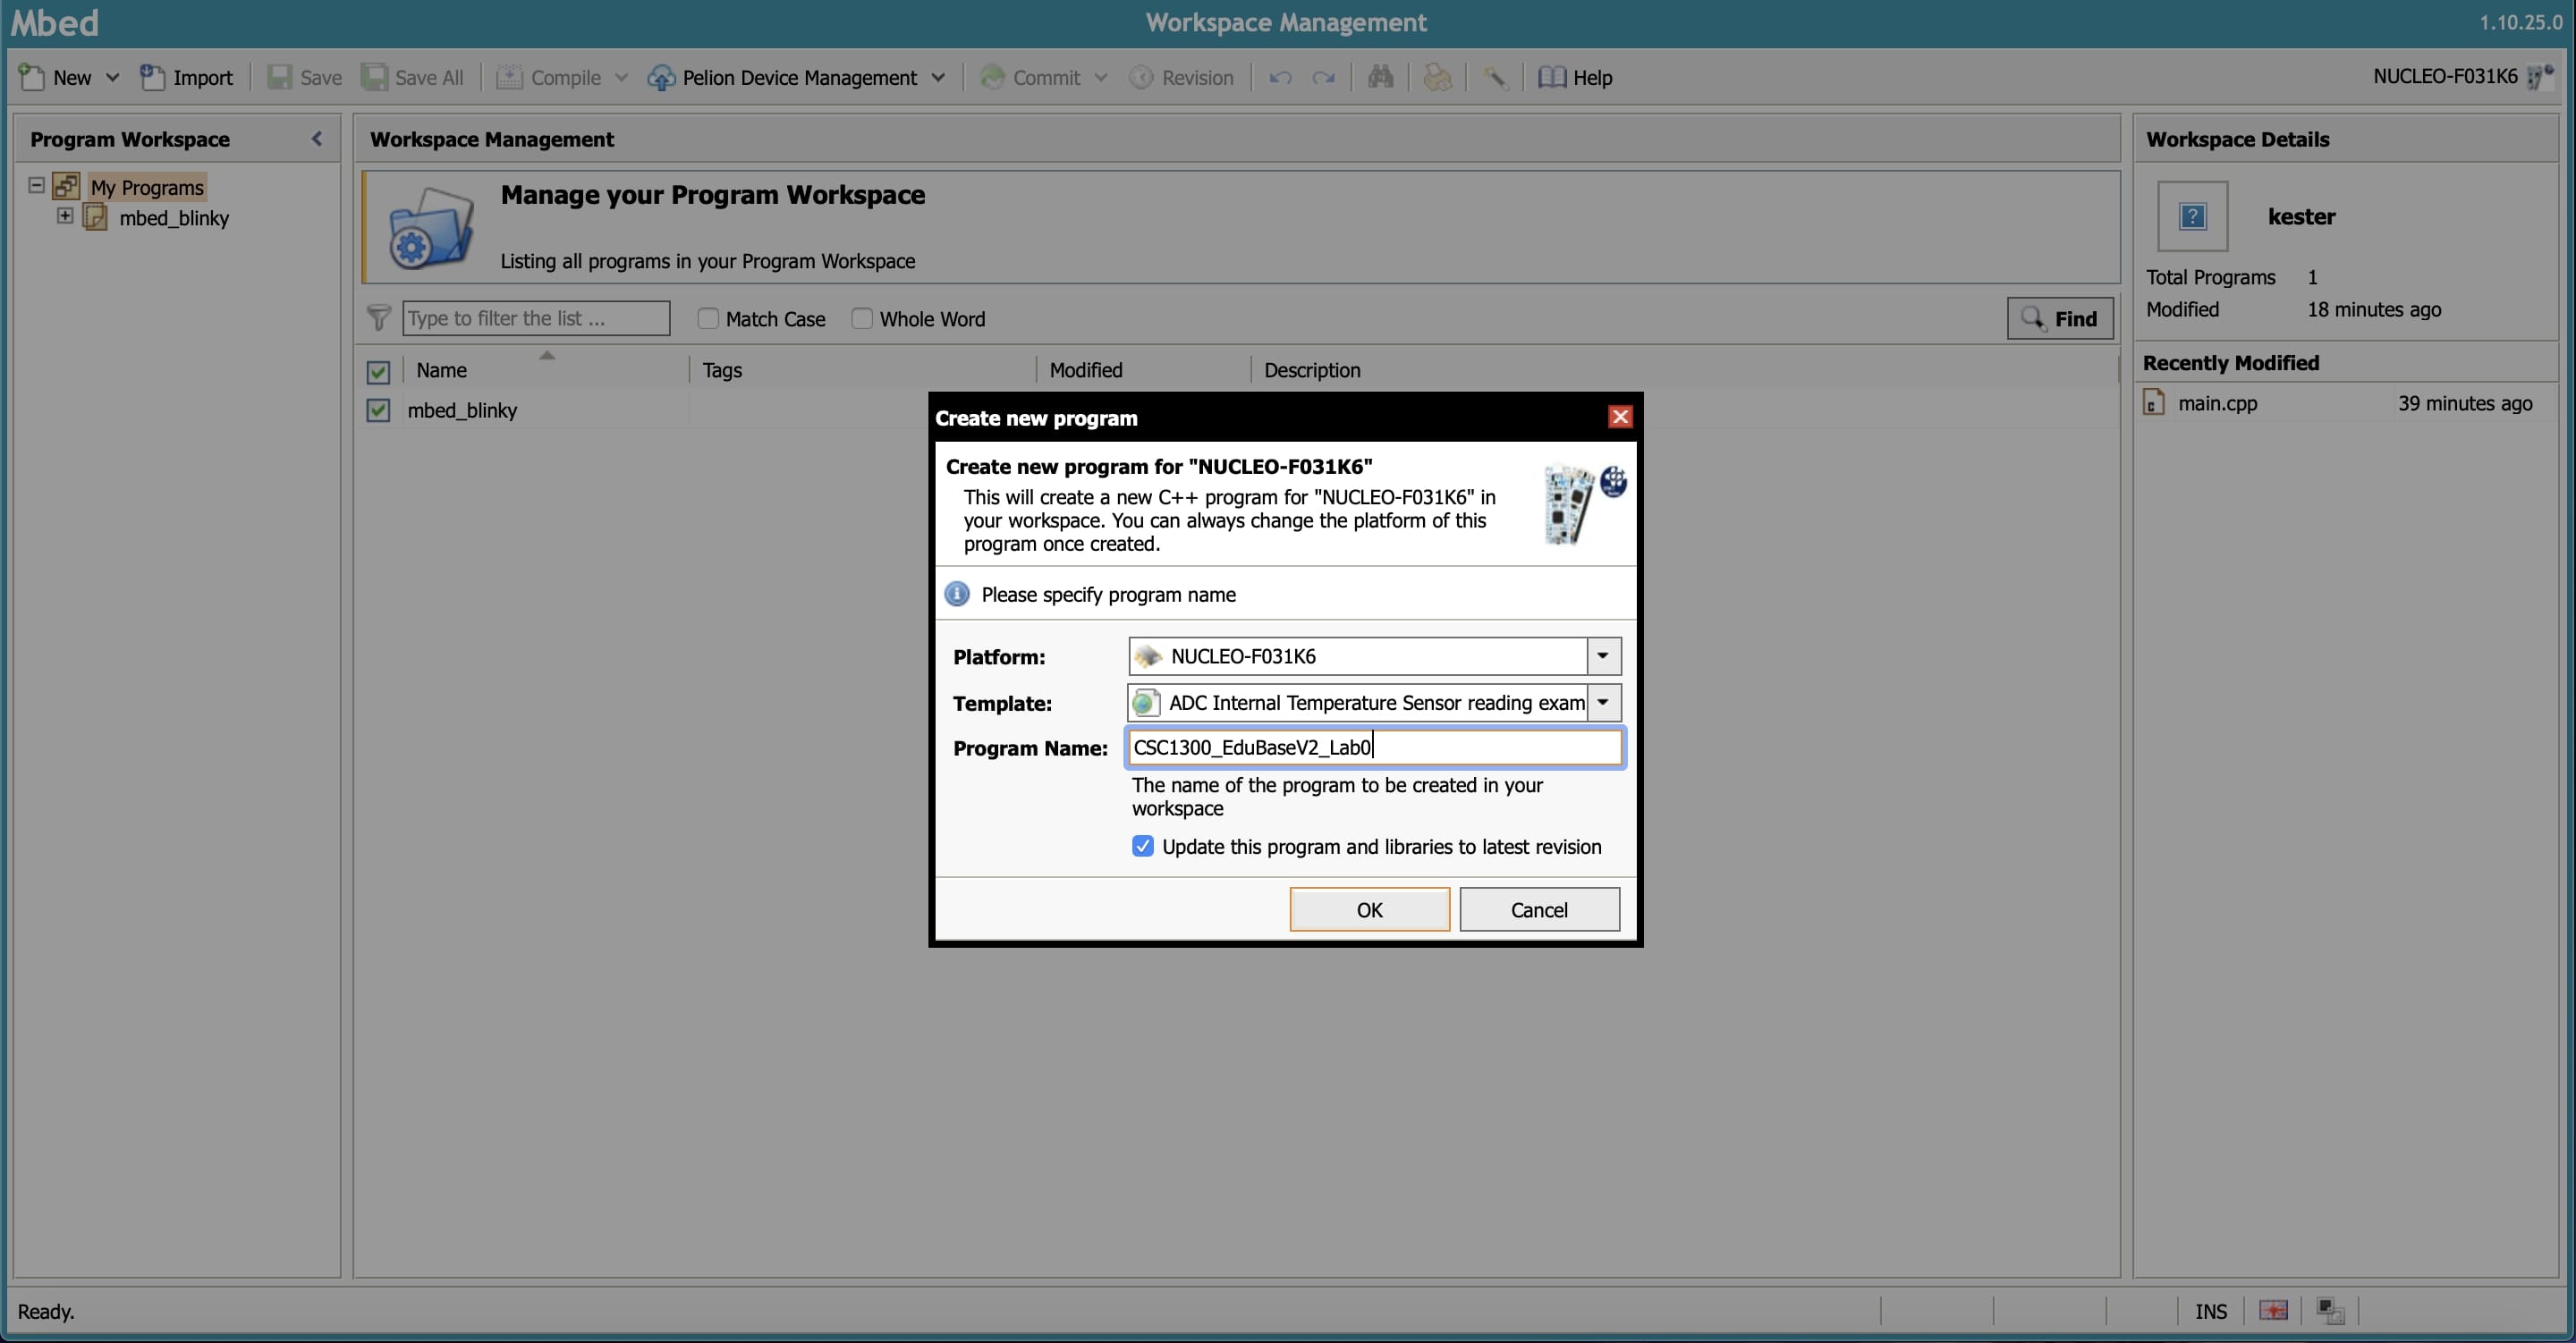
Task: Open the Template dropdown list
Action: point(1602,702)
